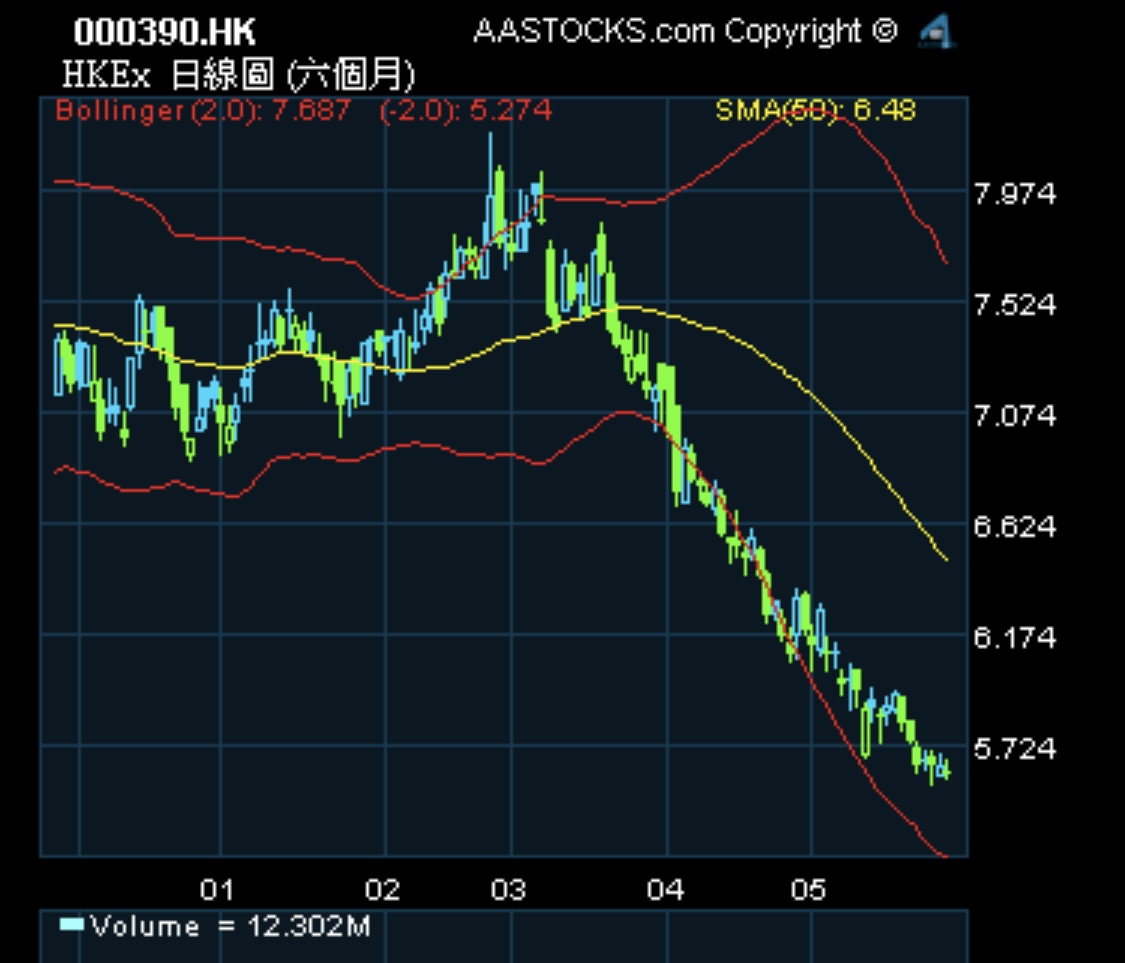This screenshot has height=963, width=1125.
Task: Select the 02 month marker on x-axis
Action: pos(383,889)
